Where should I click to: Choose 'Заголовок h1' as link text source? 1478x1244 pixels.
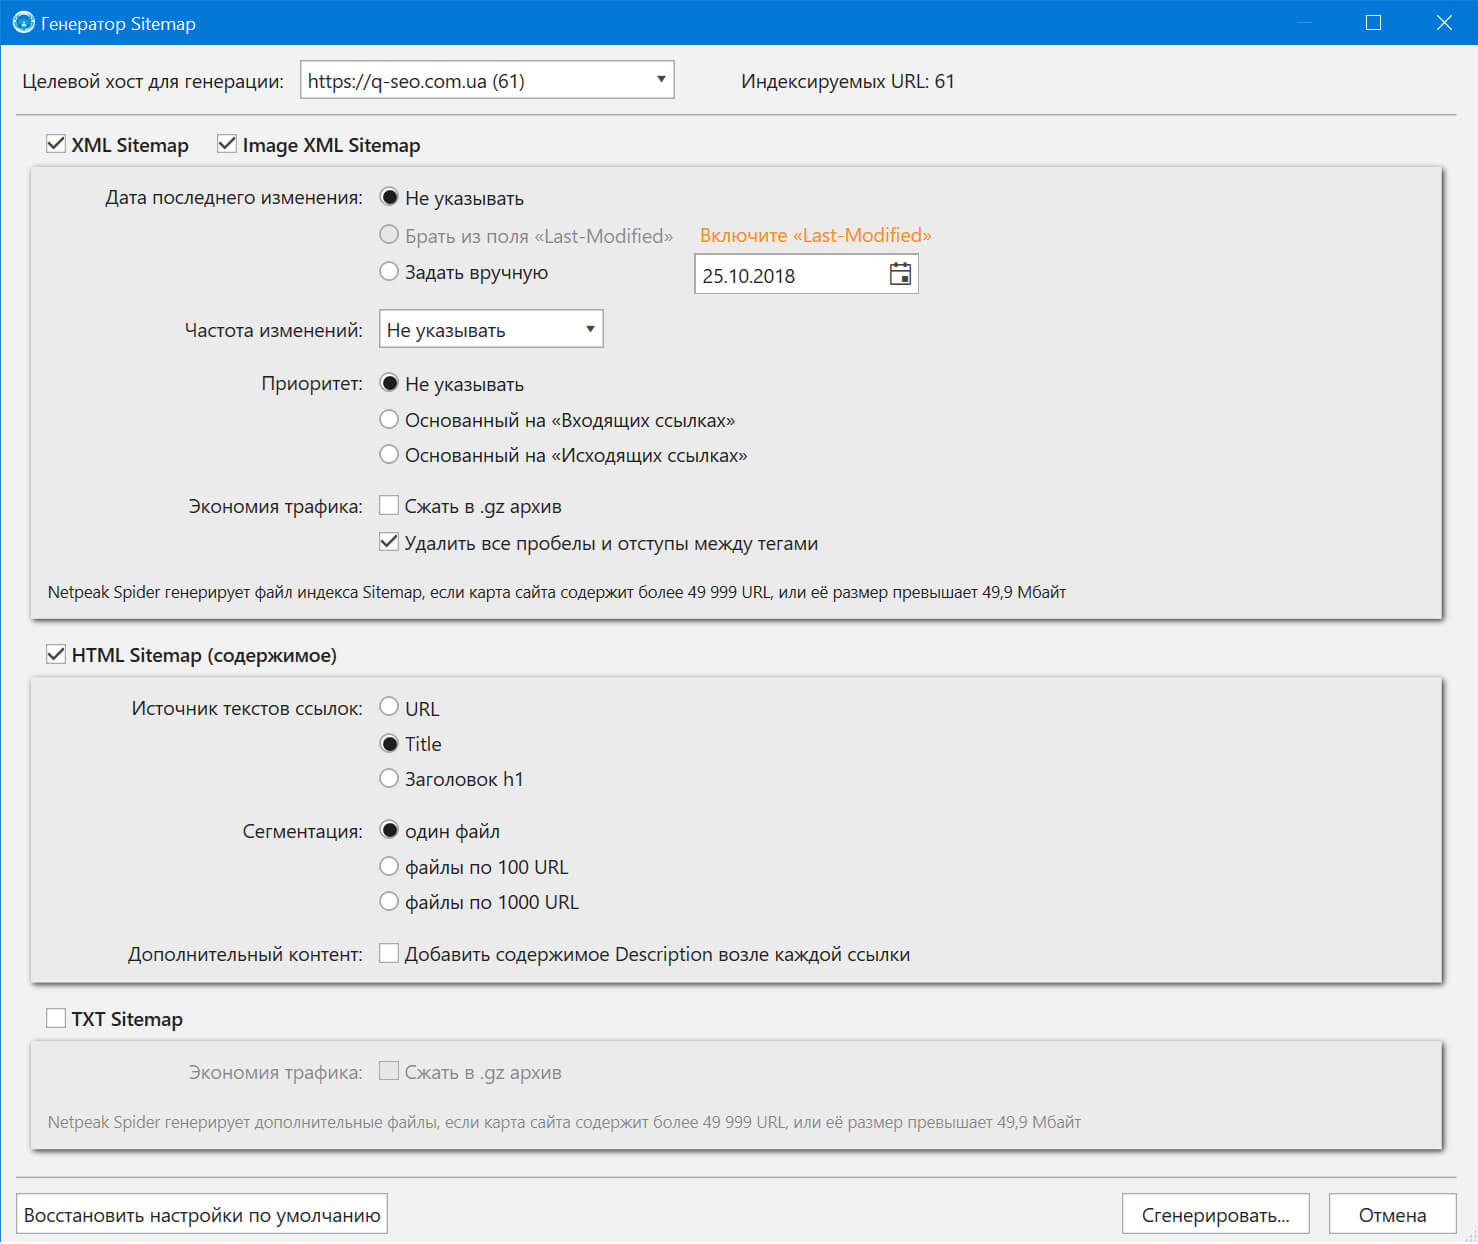click(x=389, y=778)
